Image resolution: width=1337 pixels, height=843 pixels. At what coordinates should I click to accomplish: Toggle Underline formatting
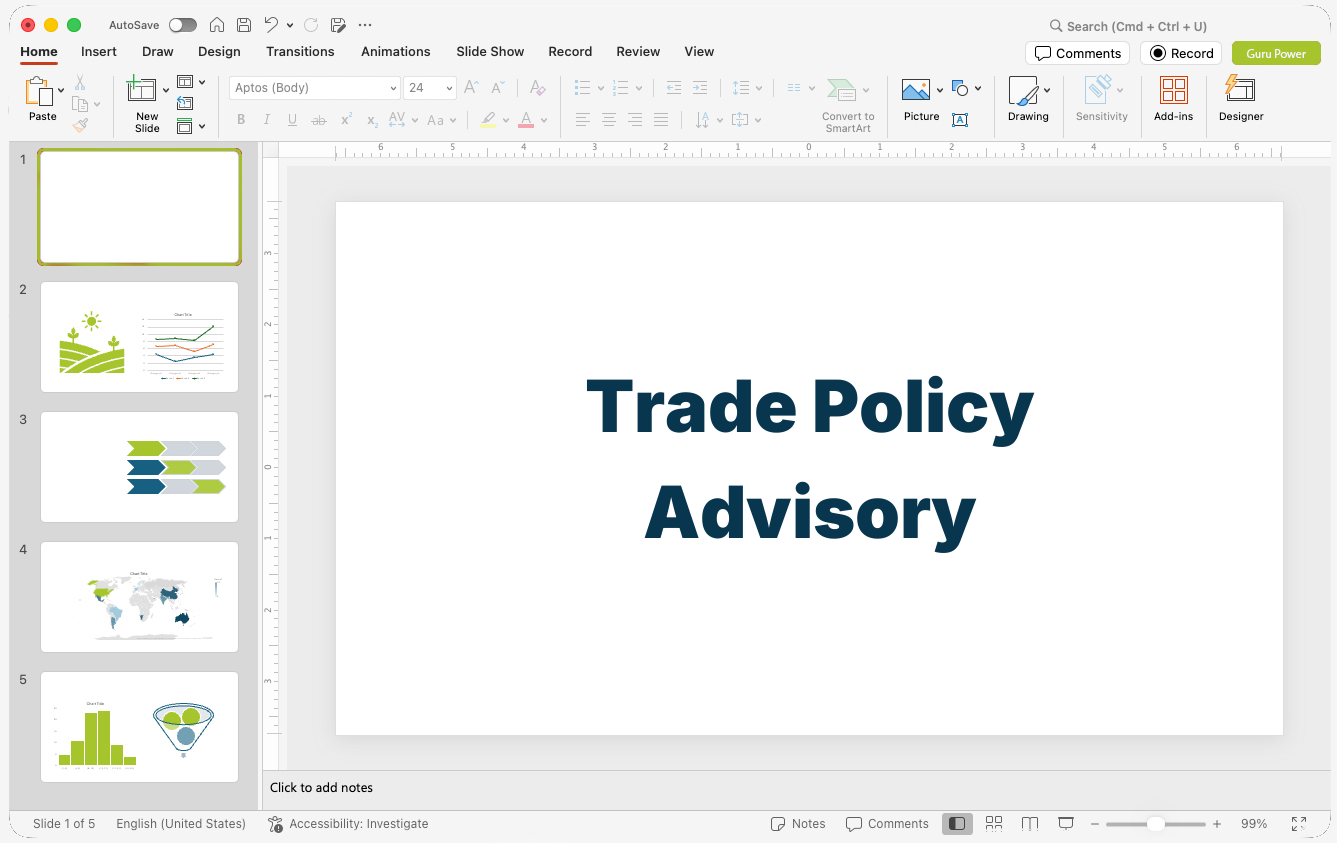coord(292,120)
